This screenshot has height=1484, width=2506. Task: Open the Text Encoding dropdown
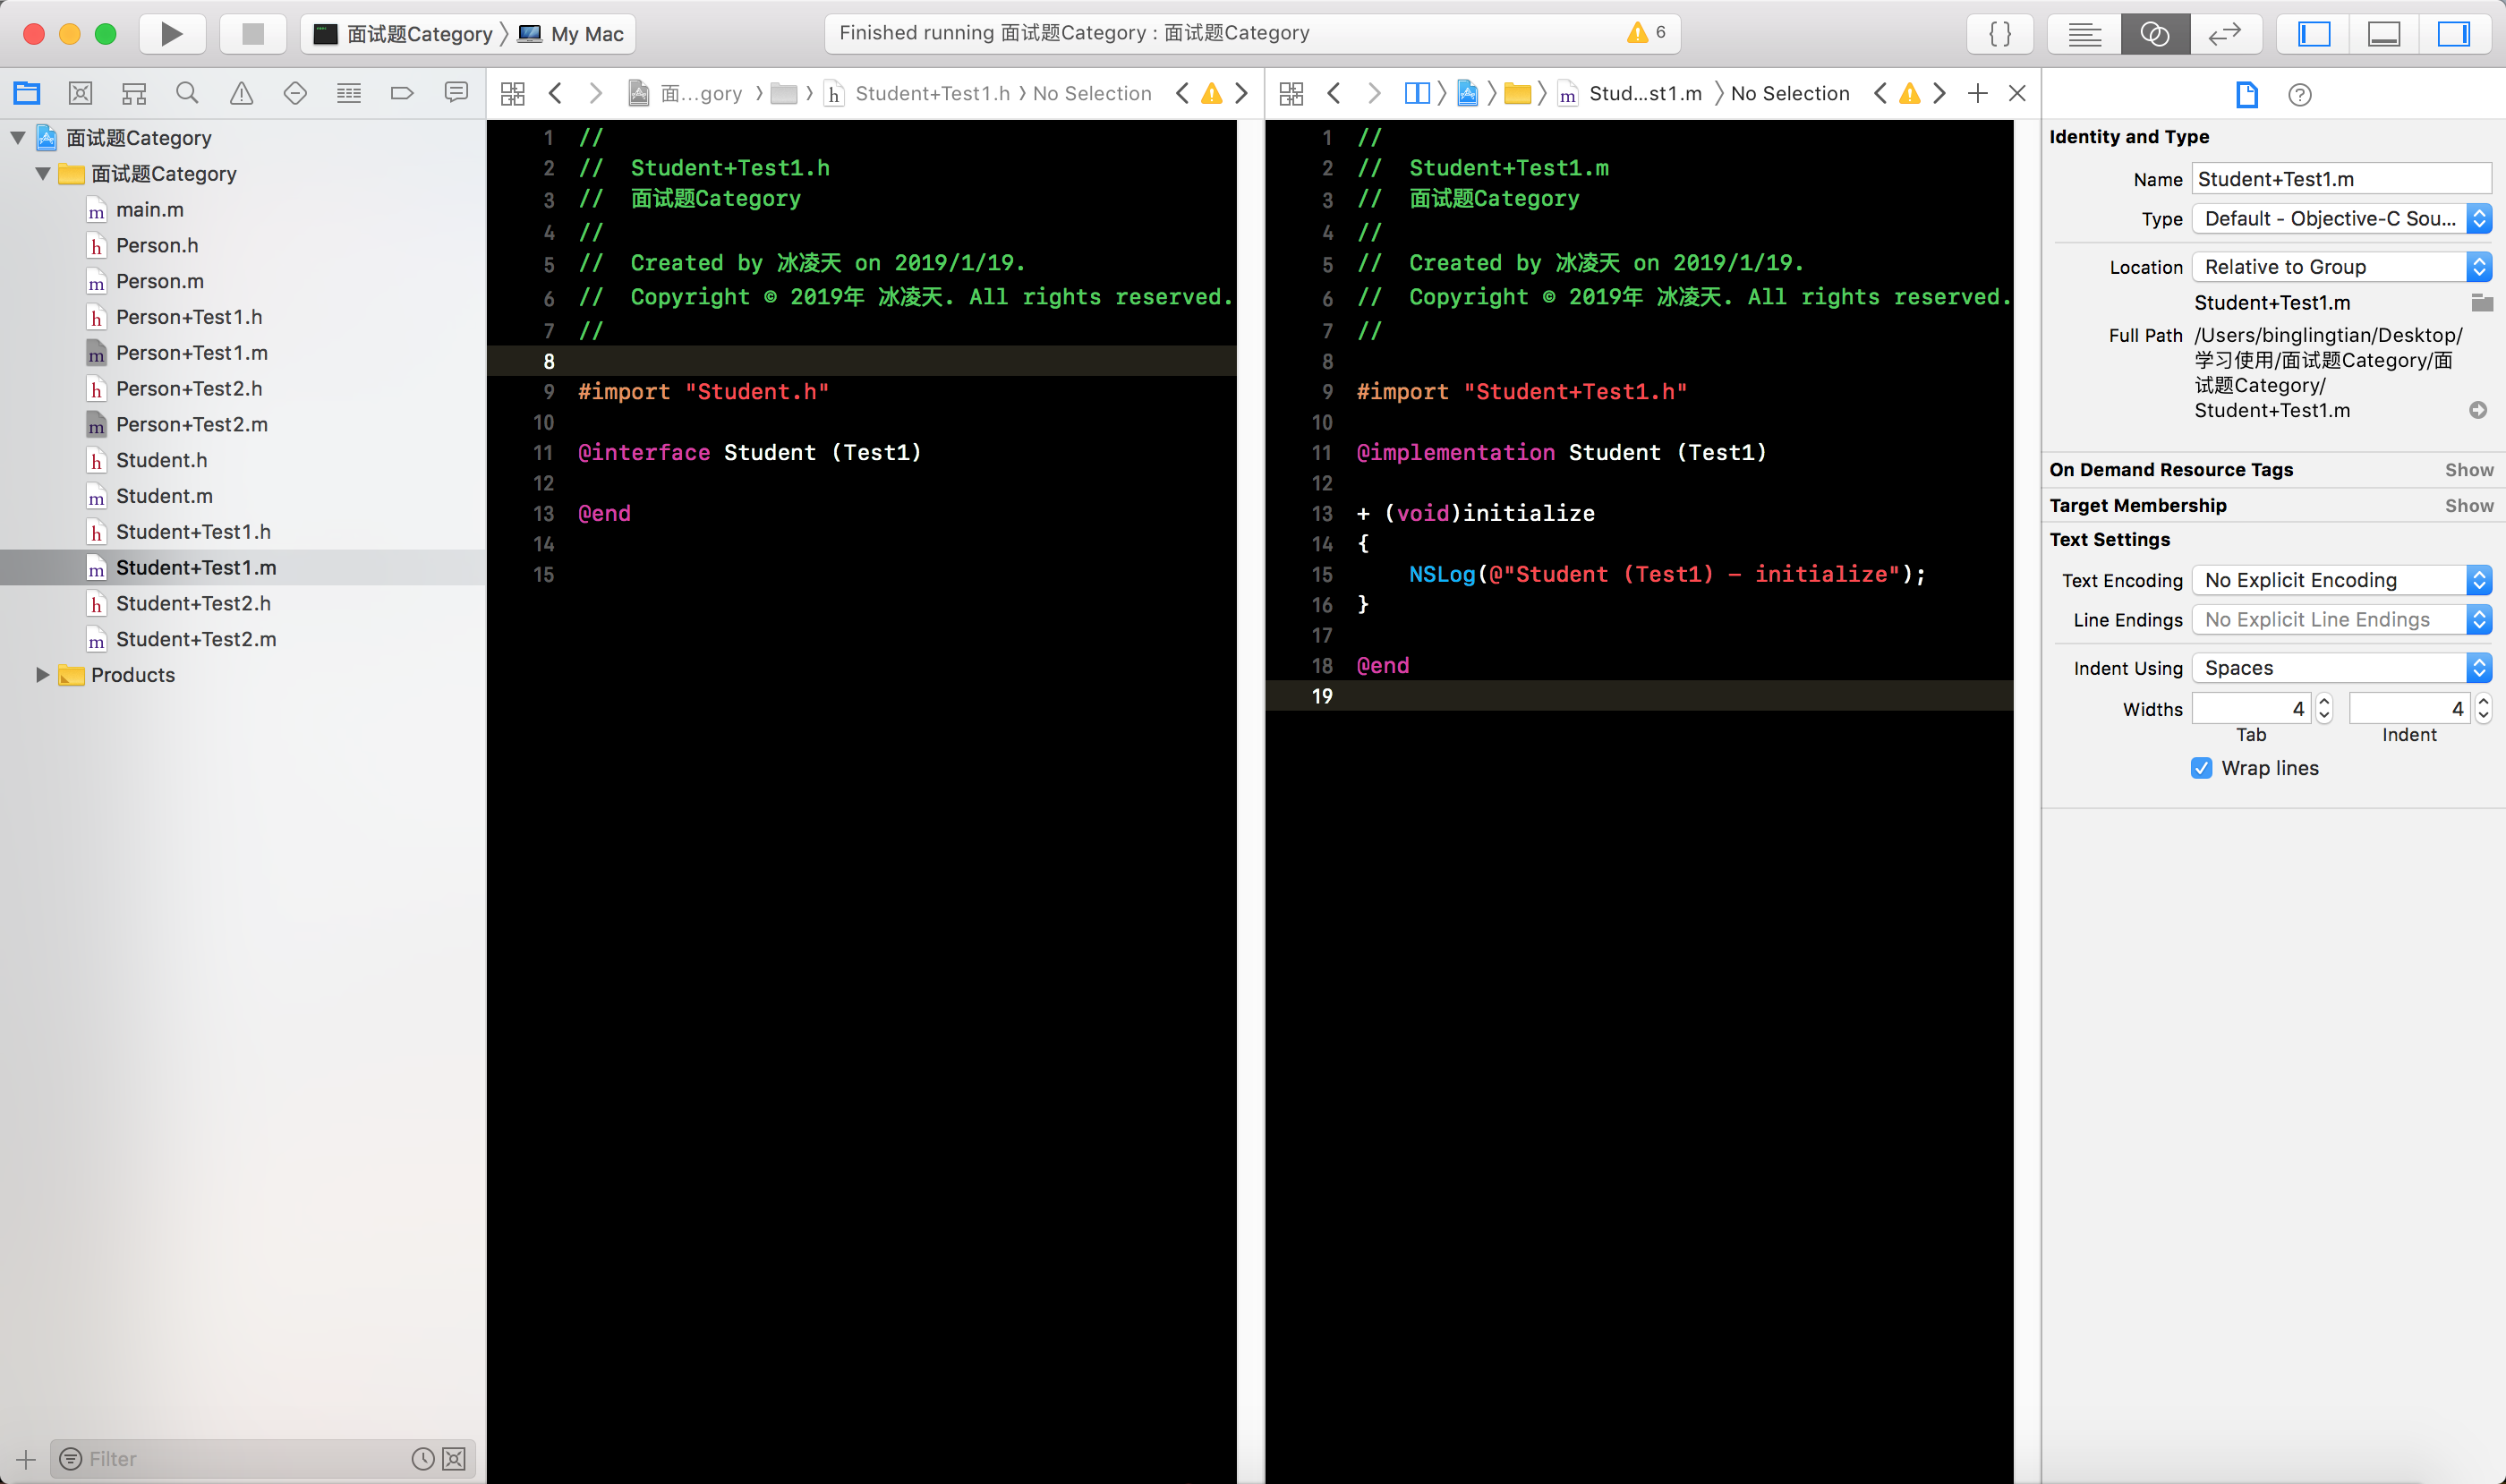[x=2341, y=580]
